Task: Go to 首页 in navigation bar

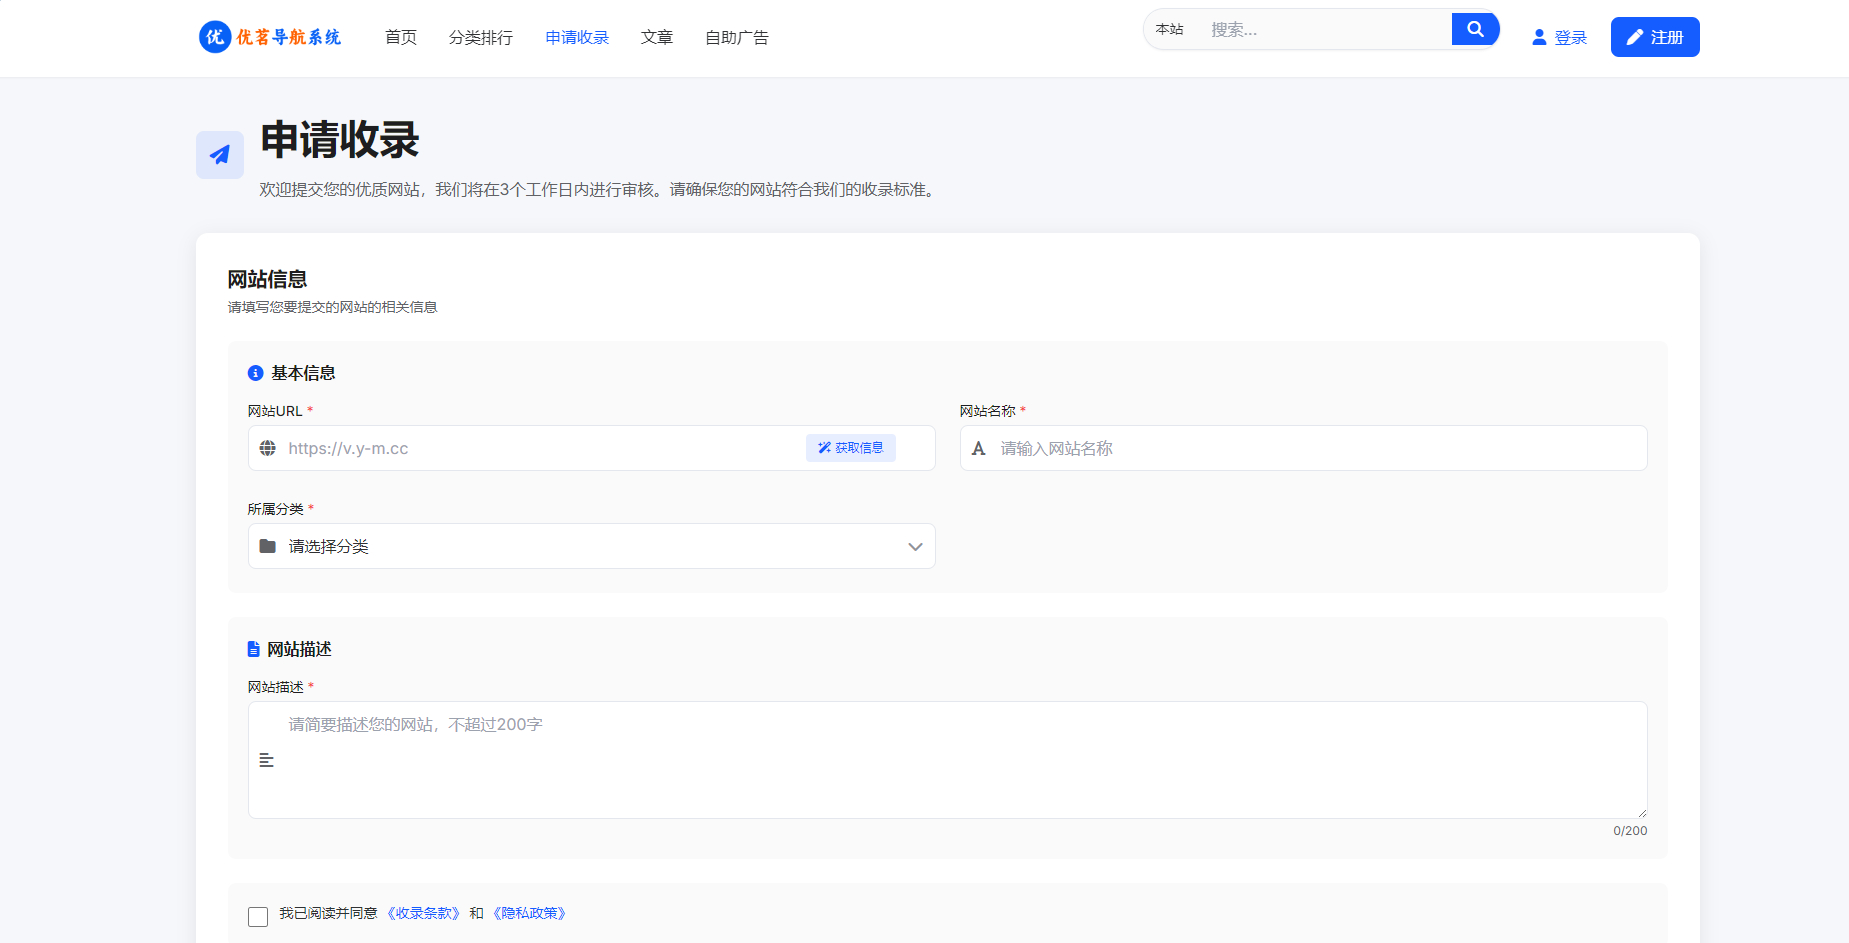Action: pos(401,37)
